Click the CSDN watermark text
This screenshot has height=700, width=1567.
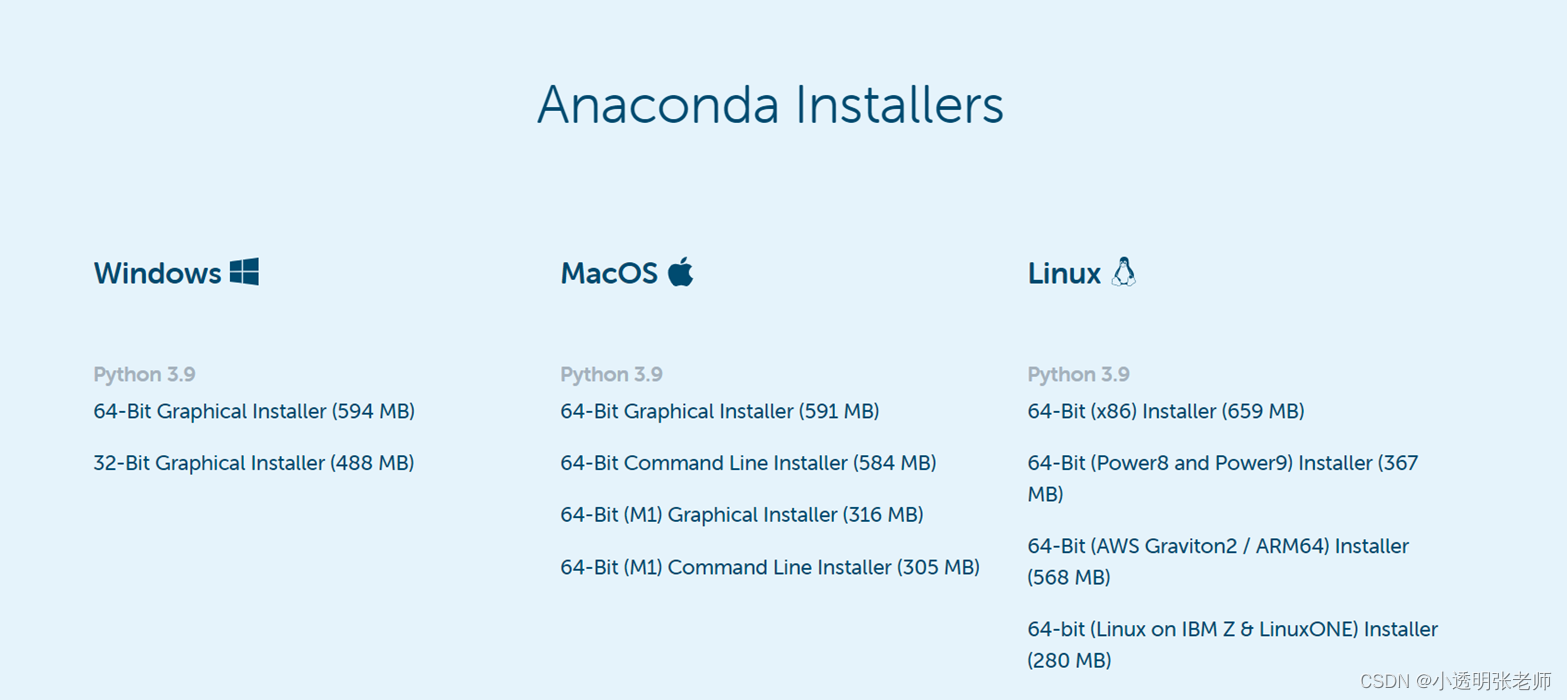1456,682
